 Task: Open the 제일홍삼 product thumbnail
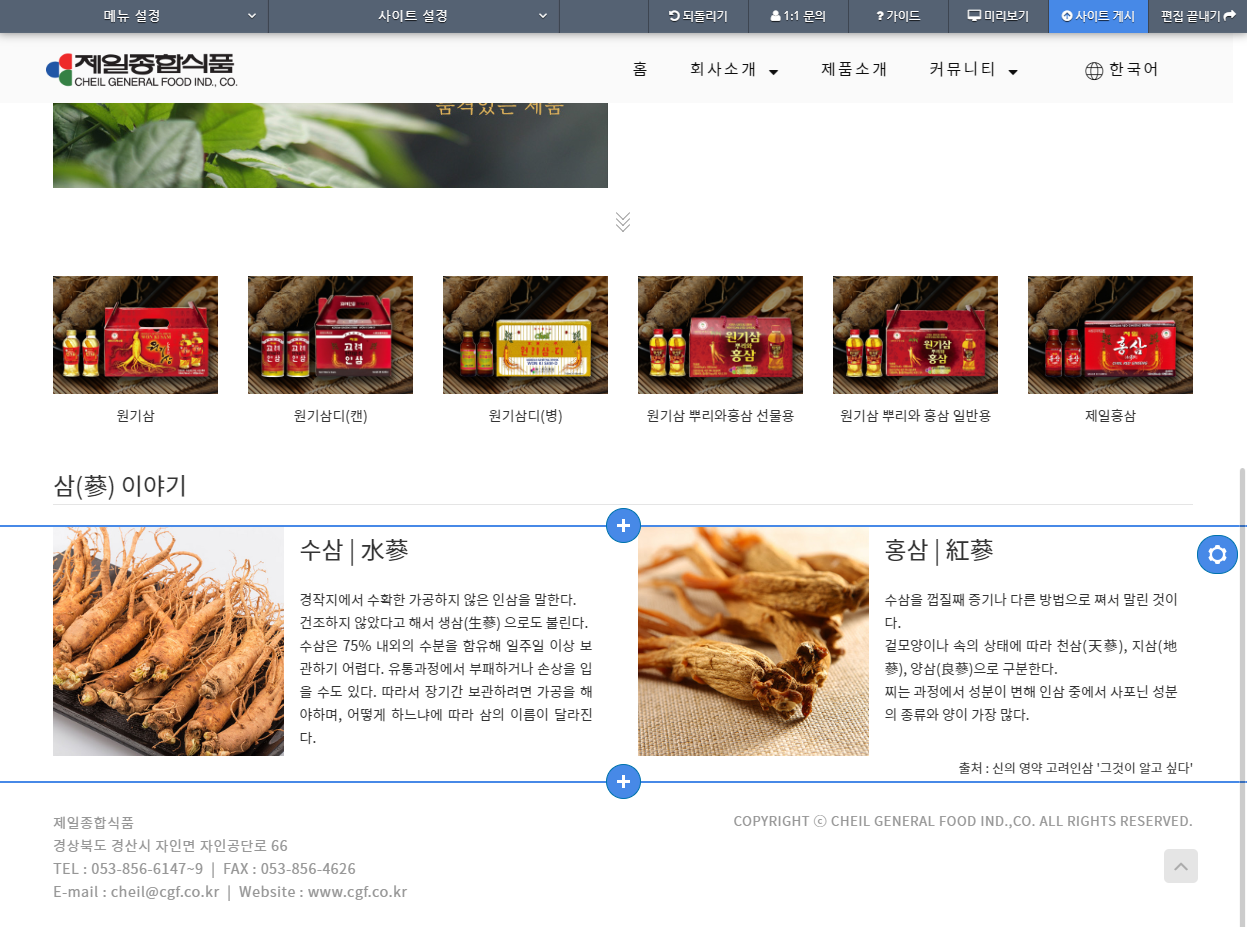pos(1110,335)
